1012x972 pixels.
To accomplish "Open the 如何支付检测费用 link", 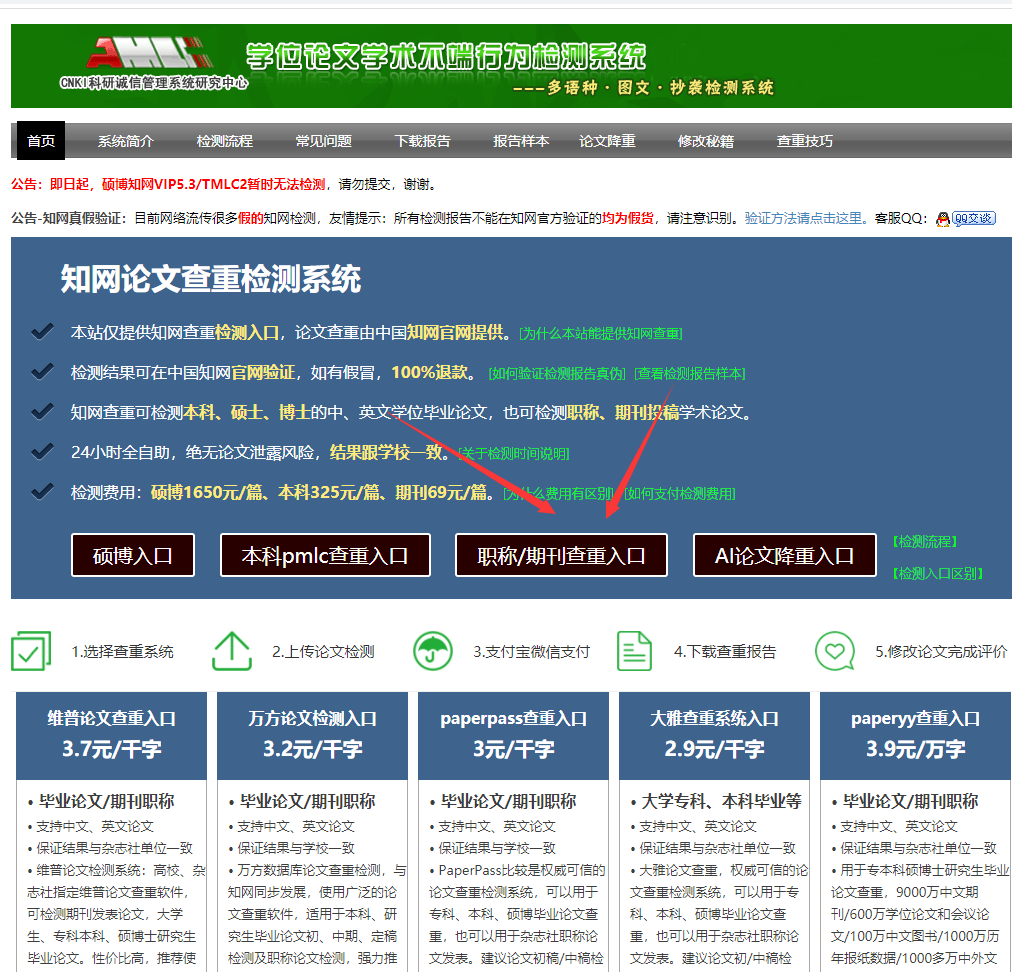I will (x=680, y=494).
